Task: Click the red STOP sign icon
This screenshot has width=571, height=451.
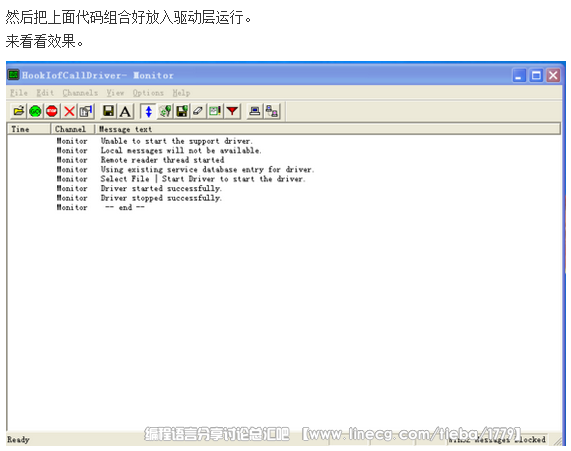Action: pos(52,111)
